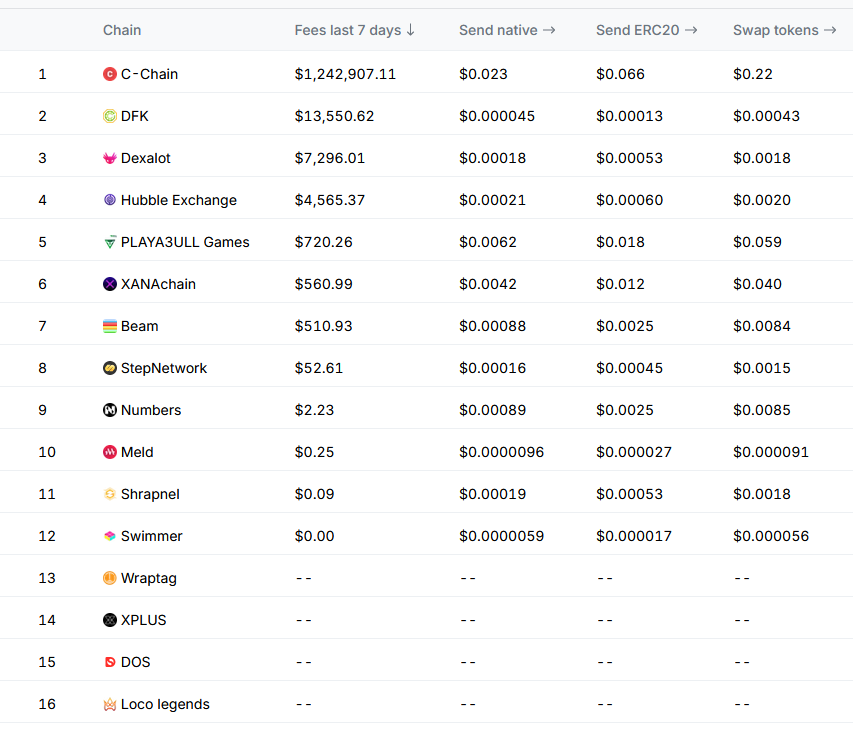Click the XANAchain logo icon

(110, 284)
